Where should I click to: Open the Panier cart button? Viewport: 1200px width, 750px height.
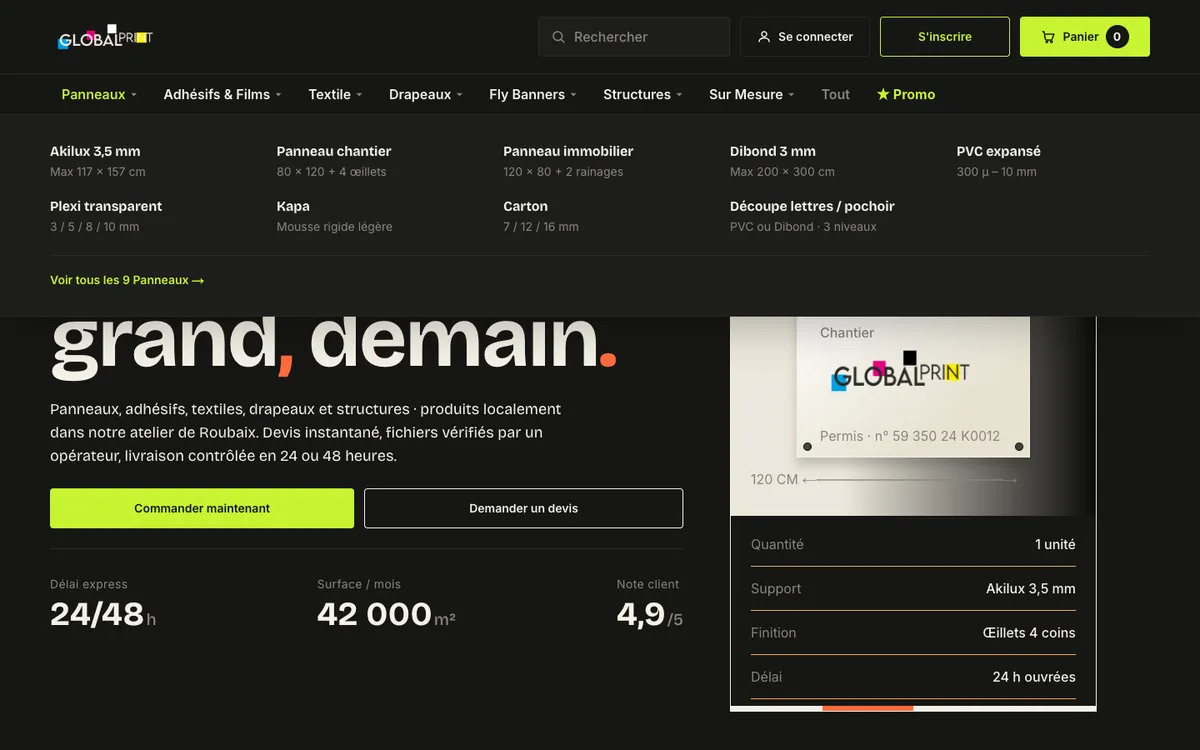click(1085, 37)
